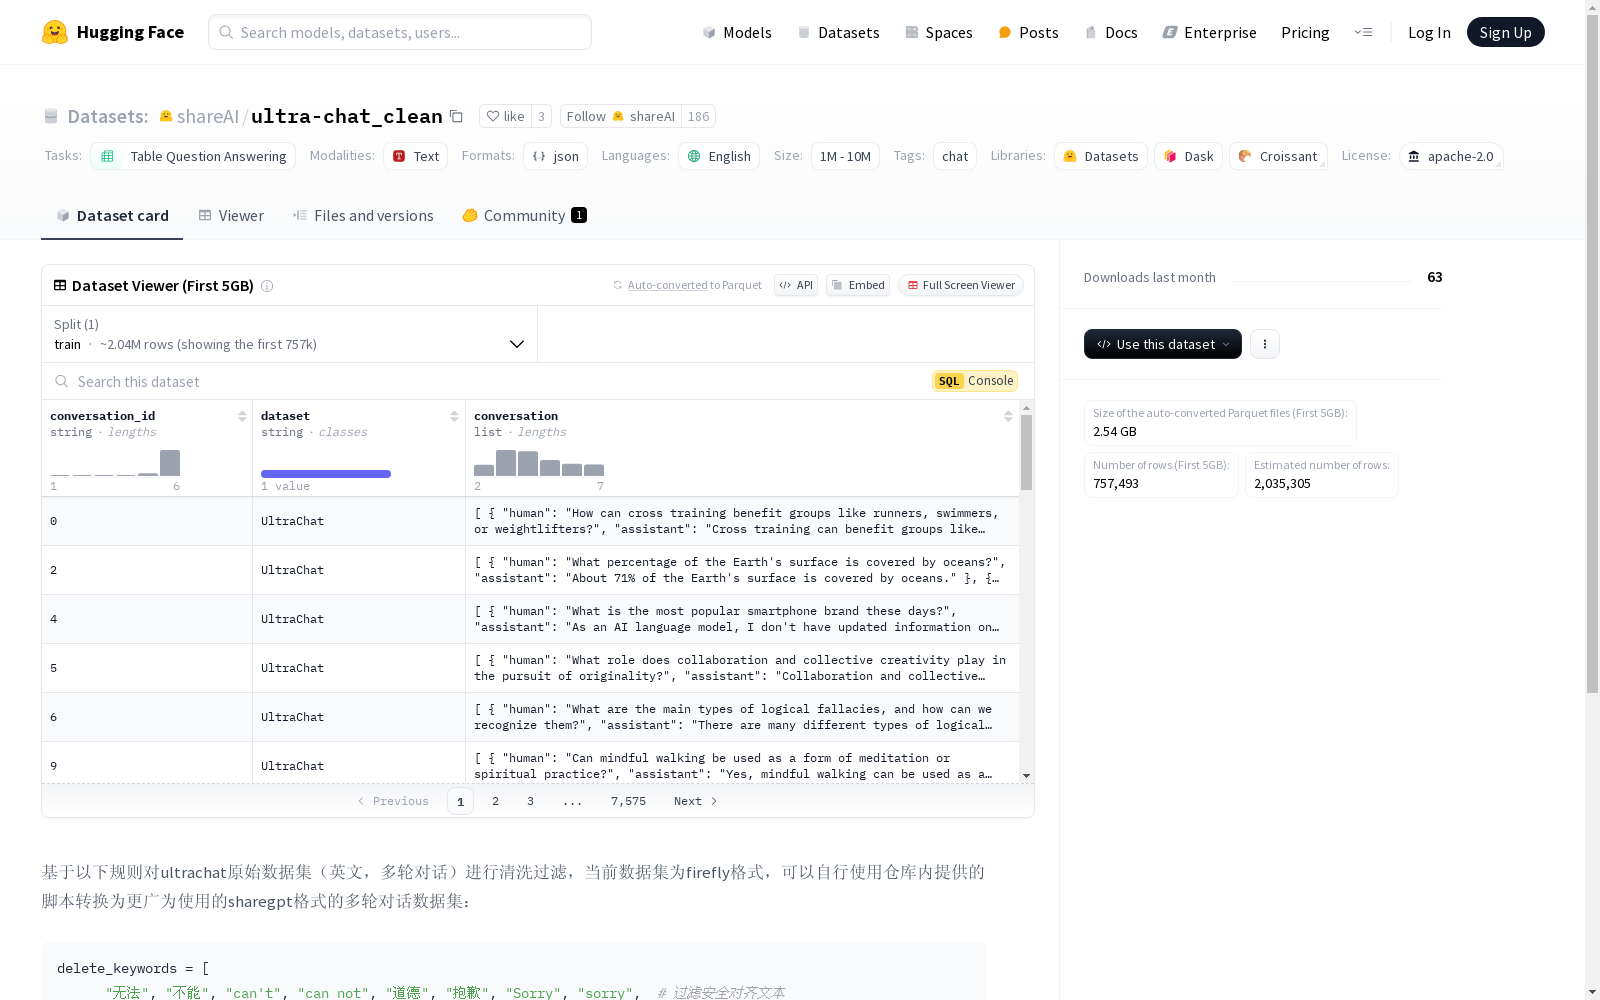This screenshot has height=1000, width=1600.
Task: Expand the train split dropdown
Action: click(x=290, y=334)
